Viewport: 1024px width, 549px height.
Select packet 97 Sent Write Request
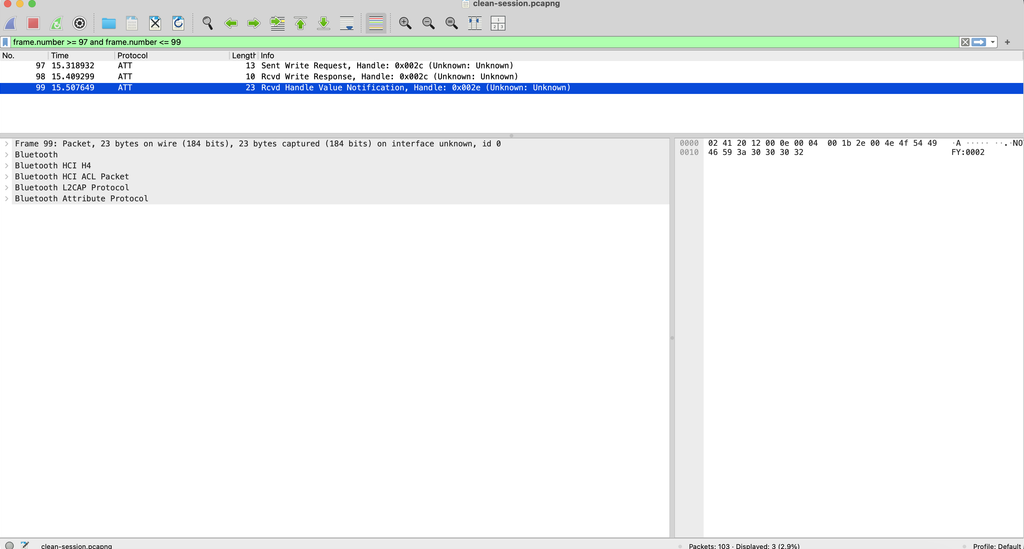511,65
